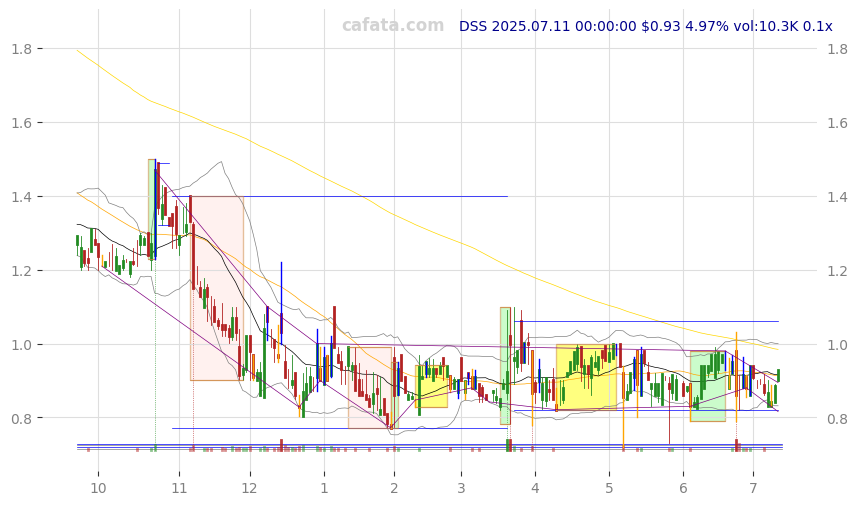The image size is (858, 505).
Task: Click the month label 4 on the time axis
Action: coord(535,488)
